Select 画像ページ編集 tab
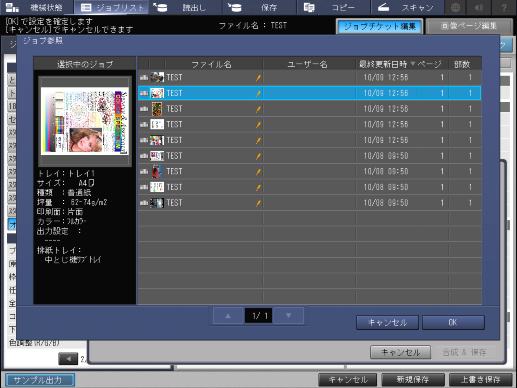The width and height of the screenshot is (517, 388). pos(469,26)
